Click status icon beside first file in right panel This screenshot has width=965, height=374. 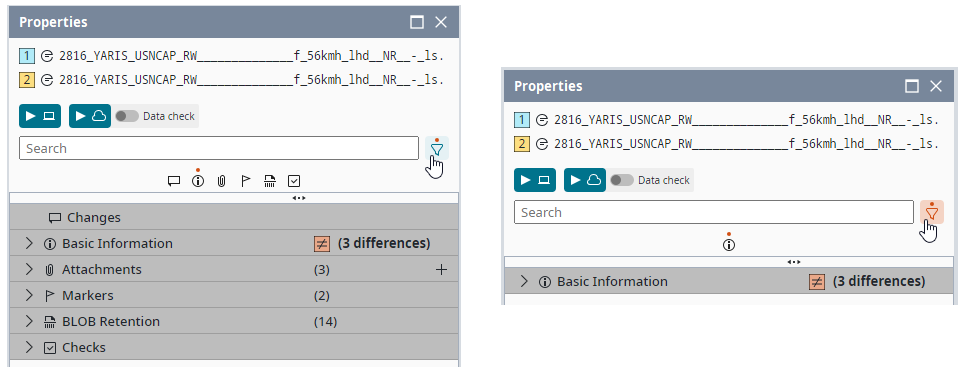click(x=542, y=120)
